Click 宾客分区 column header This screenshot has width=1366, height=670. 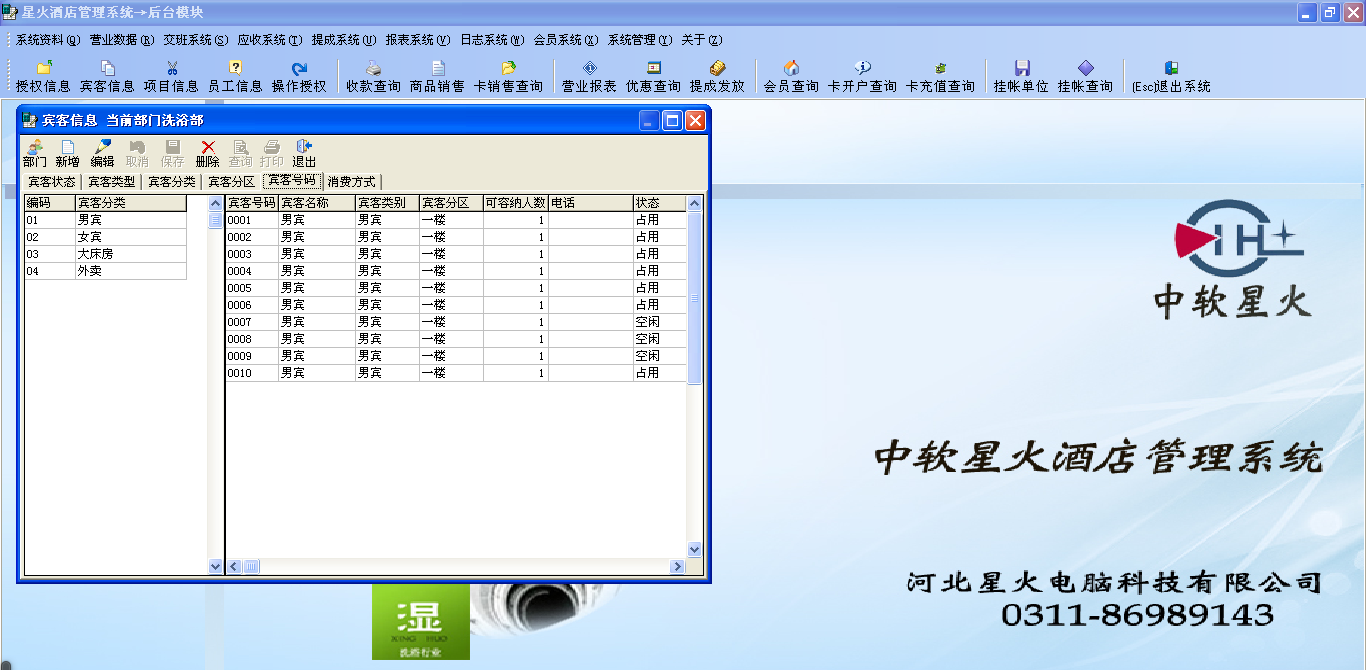point(451,203)
